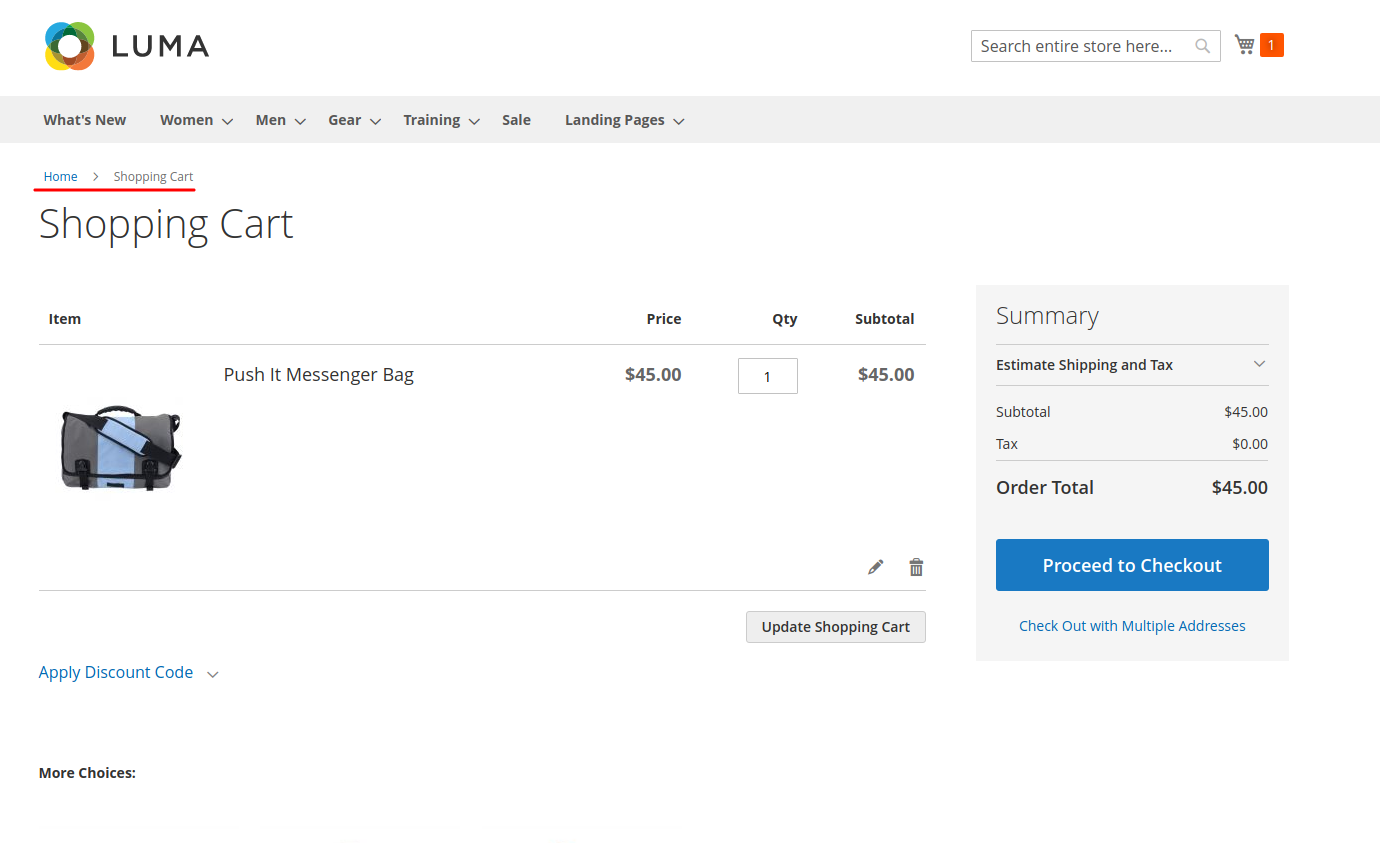Image resolution: width=1380 pixels, height=843 pixels.
Task: Click Update Shopping Cart
Action: pyautogui.click(x=835, y=627)
